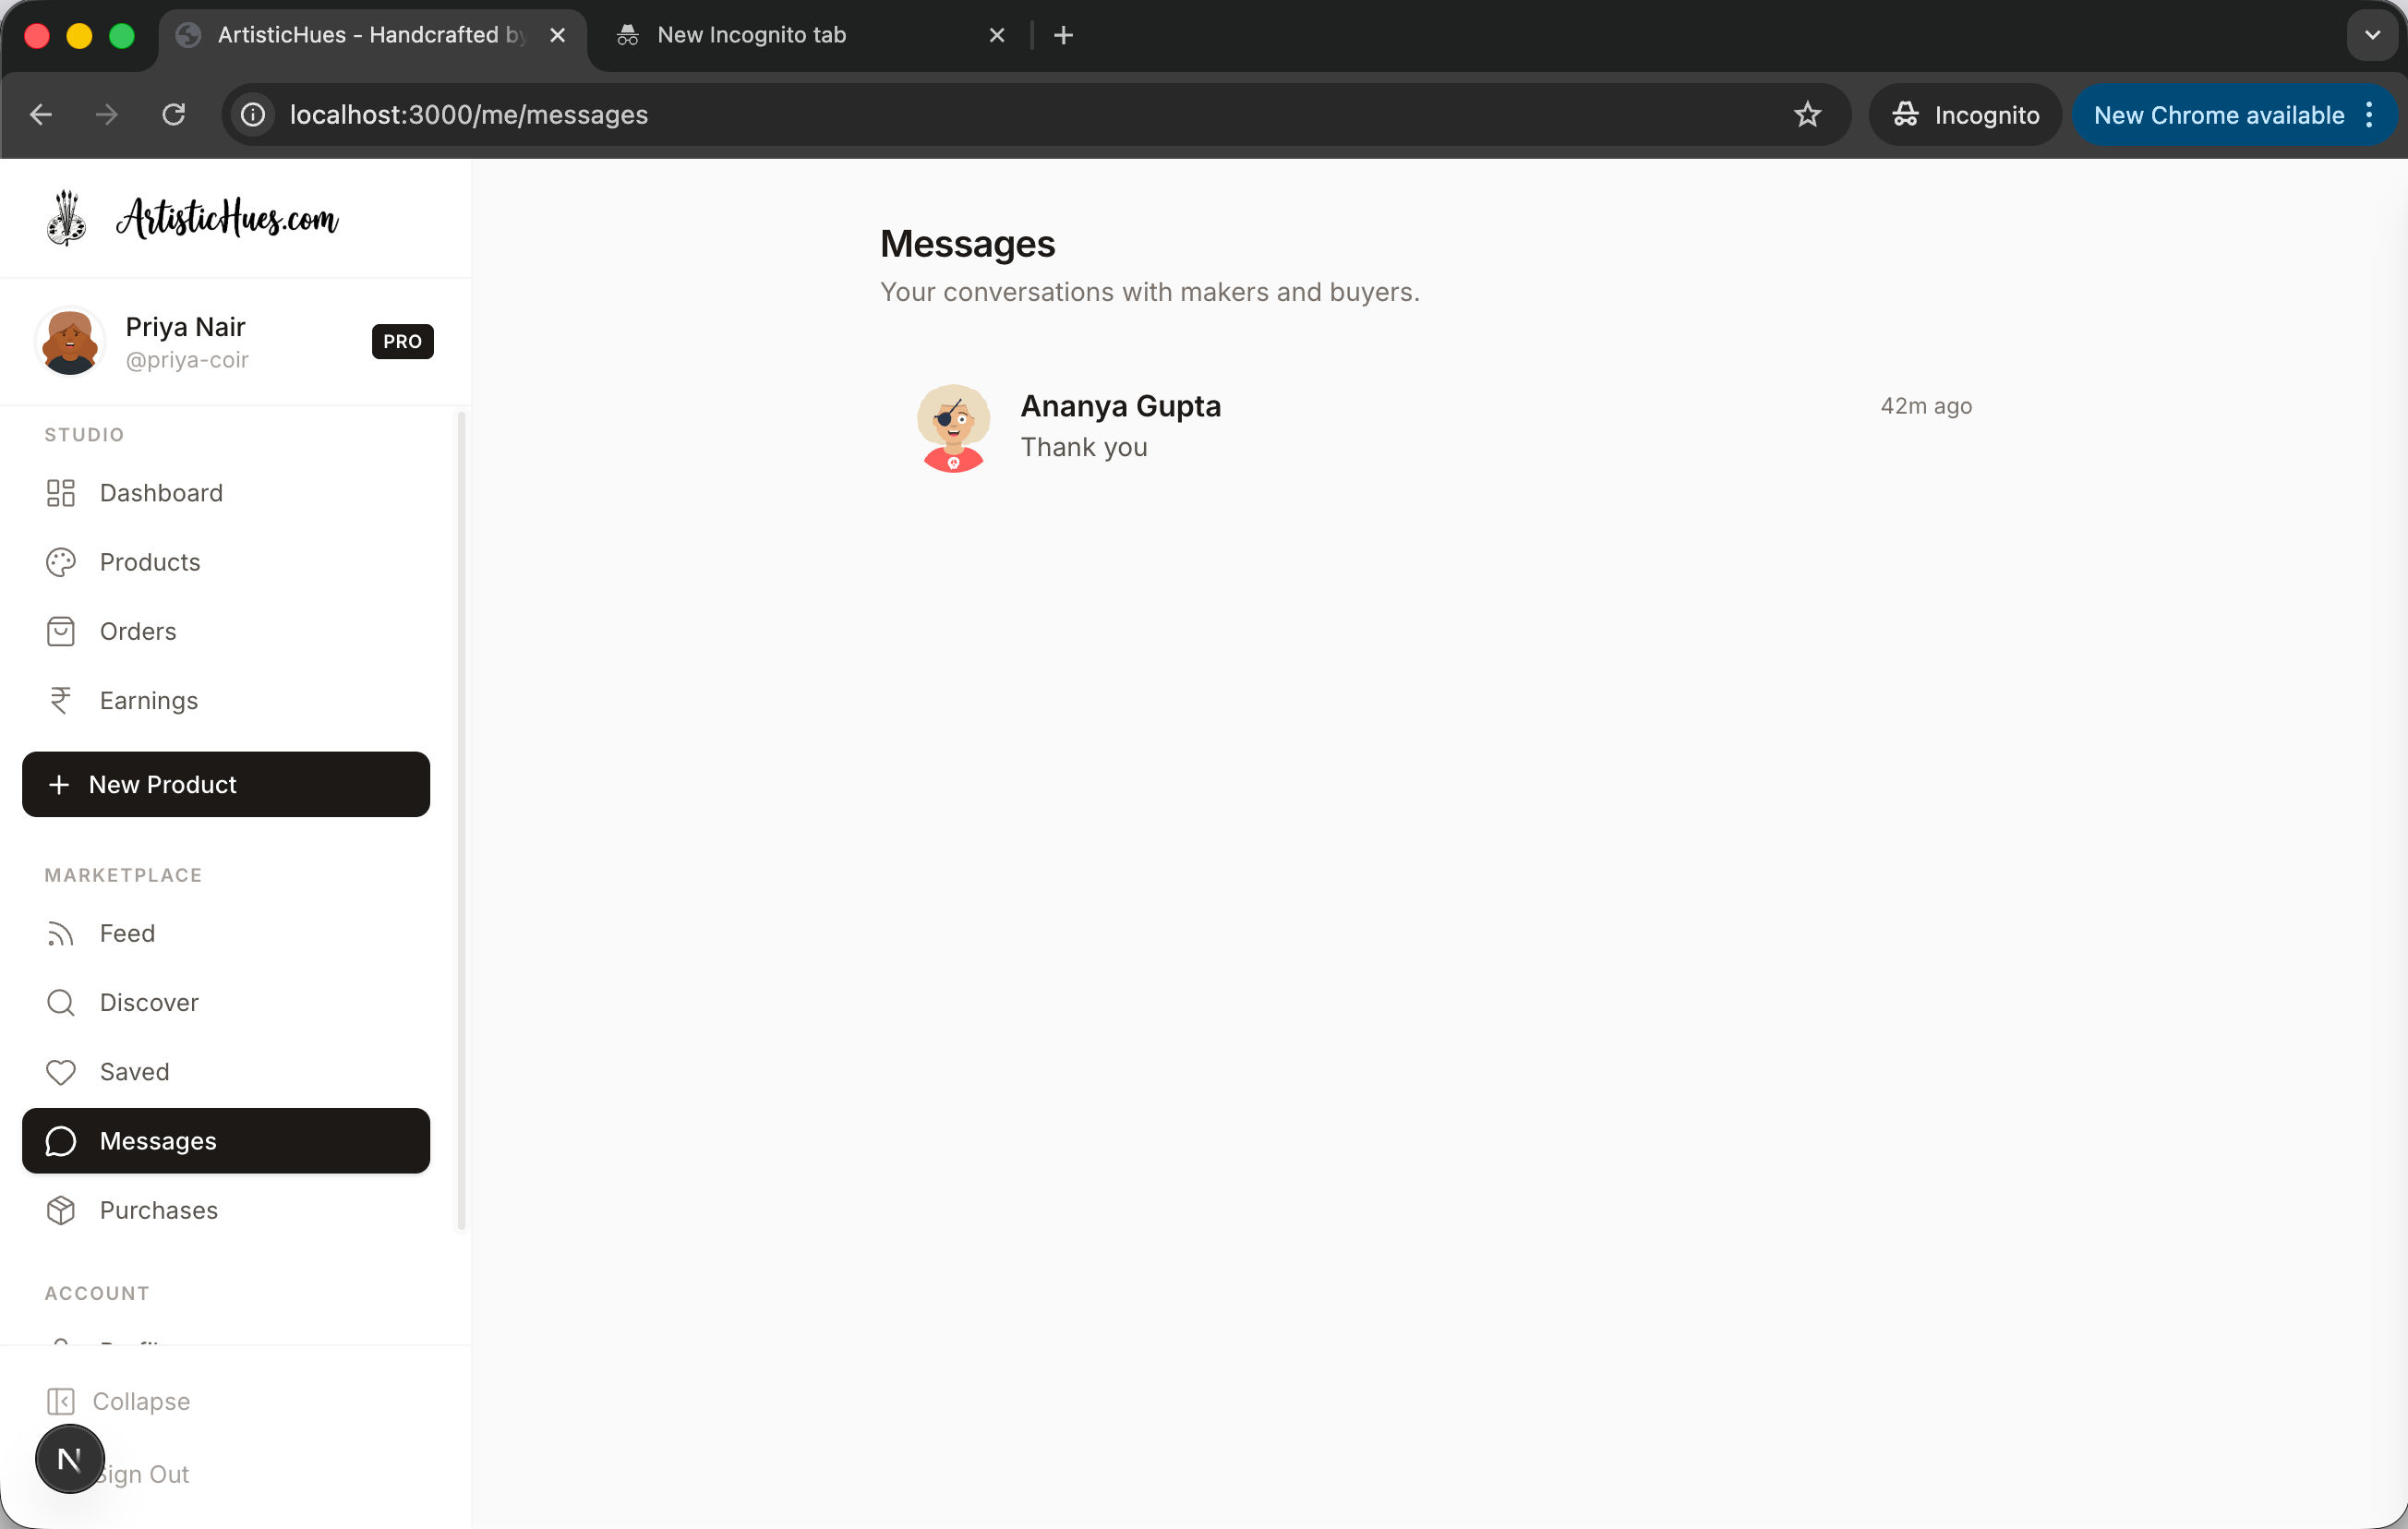Click the Discover magnifier icon
Viewport: 2408px width, 1529px height.
pos(61,1002)
